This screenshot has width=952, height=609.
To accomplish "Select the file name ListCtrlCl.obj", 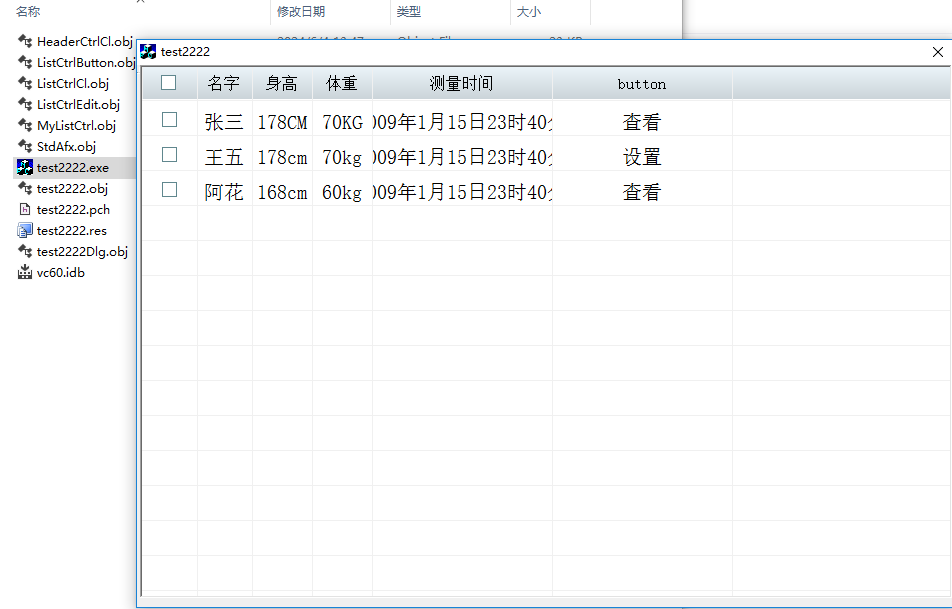I will click(73, 83).
